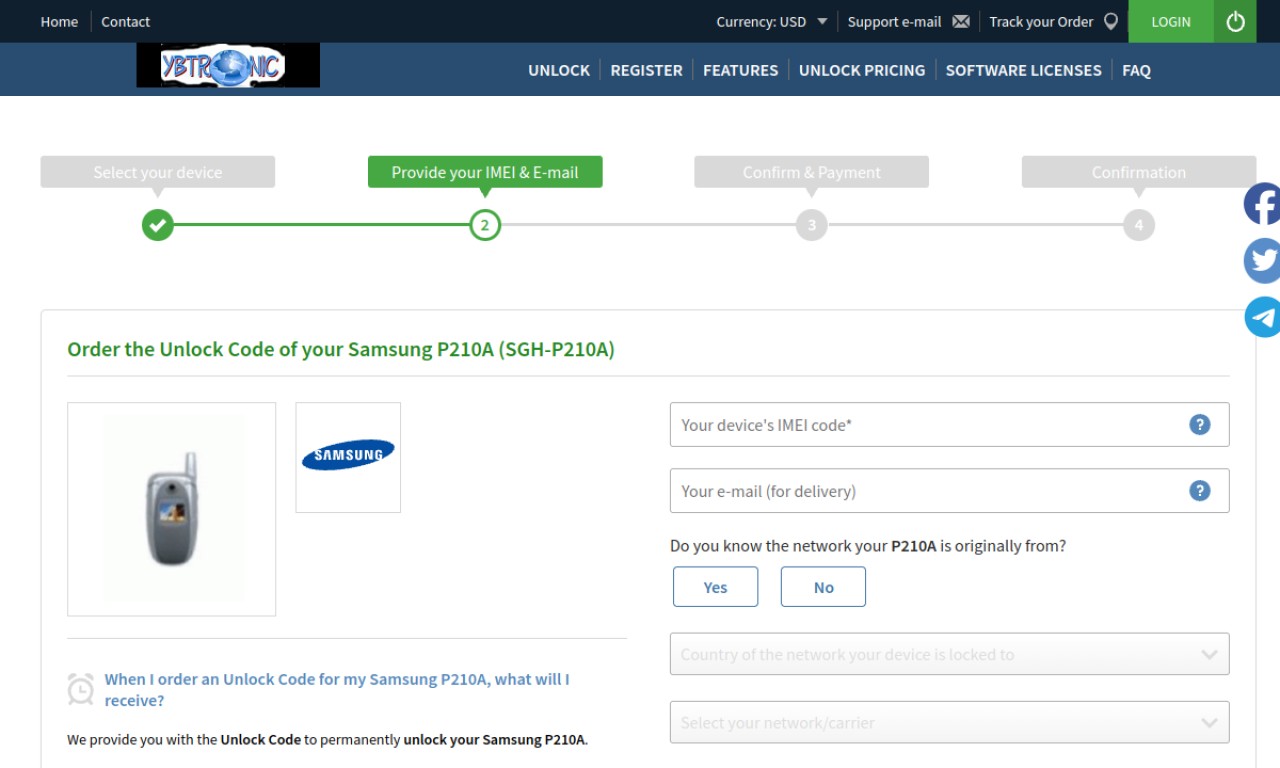This screenshot has width=1280, height=768.
Task: Open the UNLOCK menu item
Action: point(559,70)
